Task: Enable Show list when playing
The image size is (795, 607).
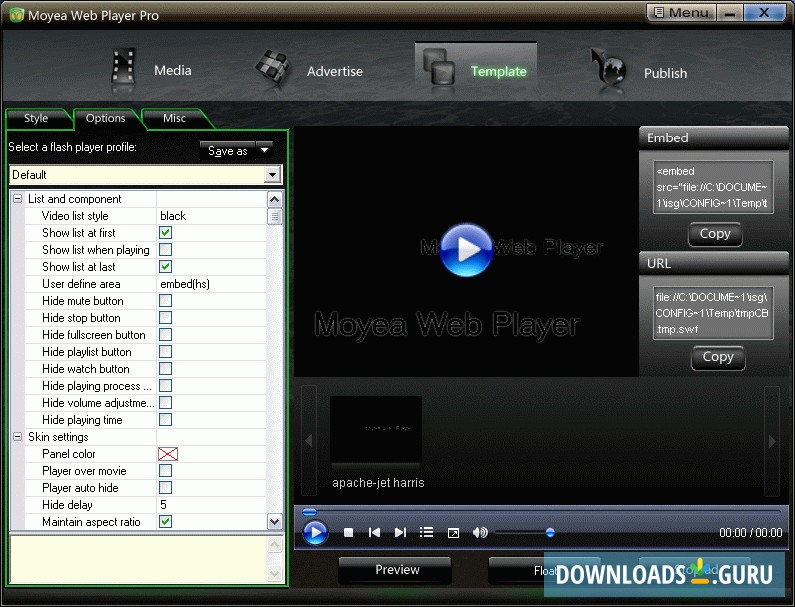Action: click(x=165, y=249)
